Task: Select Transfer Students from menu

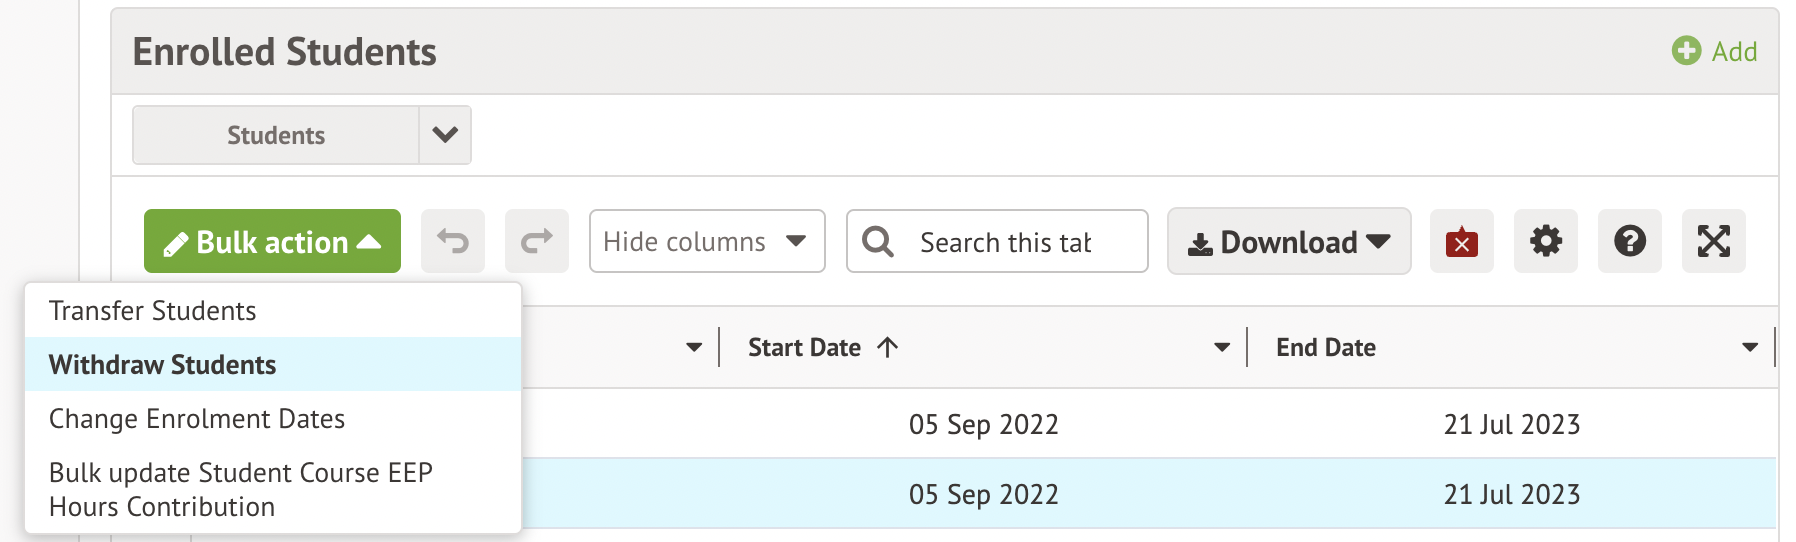Action: point(153,311)
